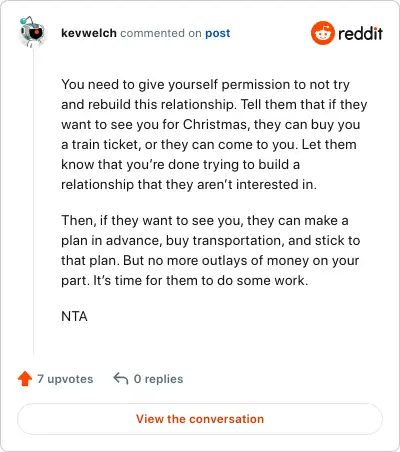Screen dimensions: 400x452
Task: Click the vertical comment thread line
Action: tap(33, 200)
